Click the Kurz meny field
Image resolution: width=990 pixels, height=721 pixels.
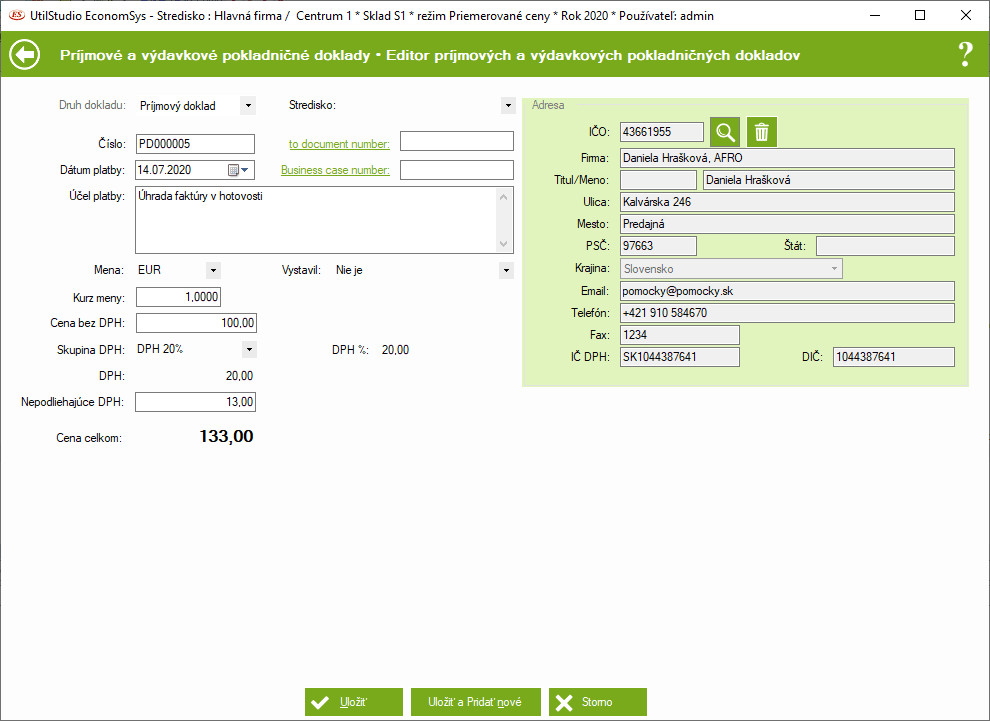(x=178, y=297)
